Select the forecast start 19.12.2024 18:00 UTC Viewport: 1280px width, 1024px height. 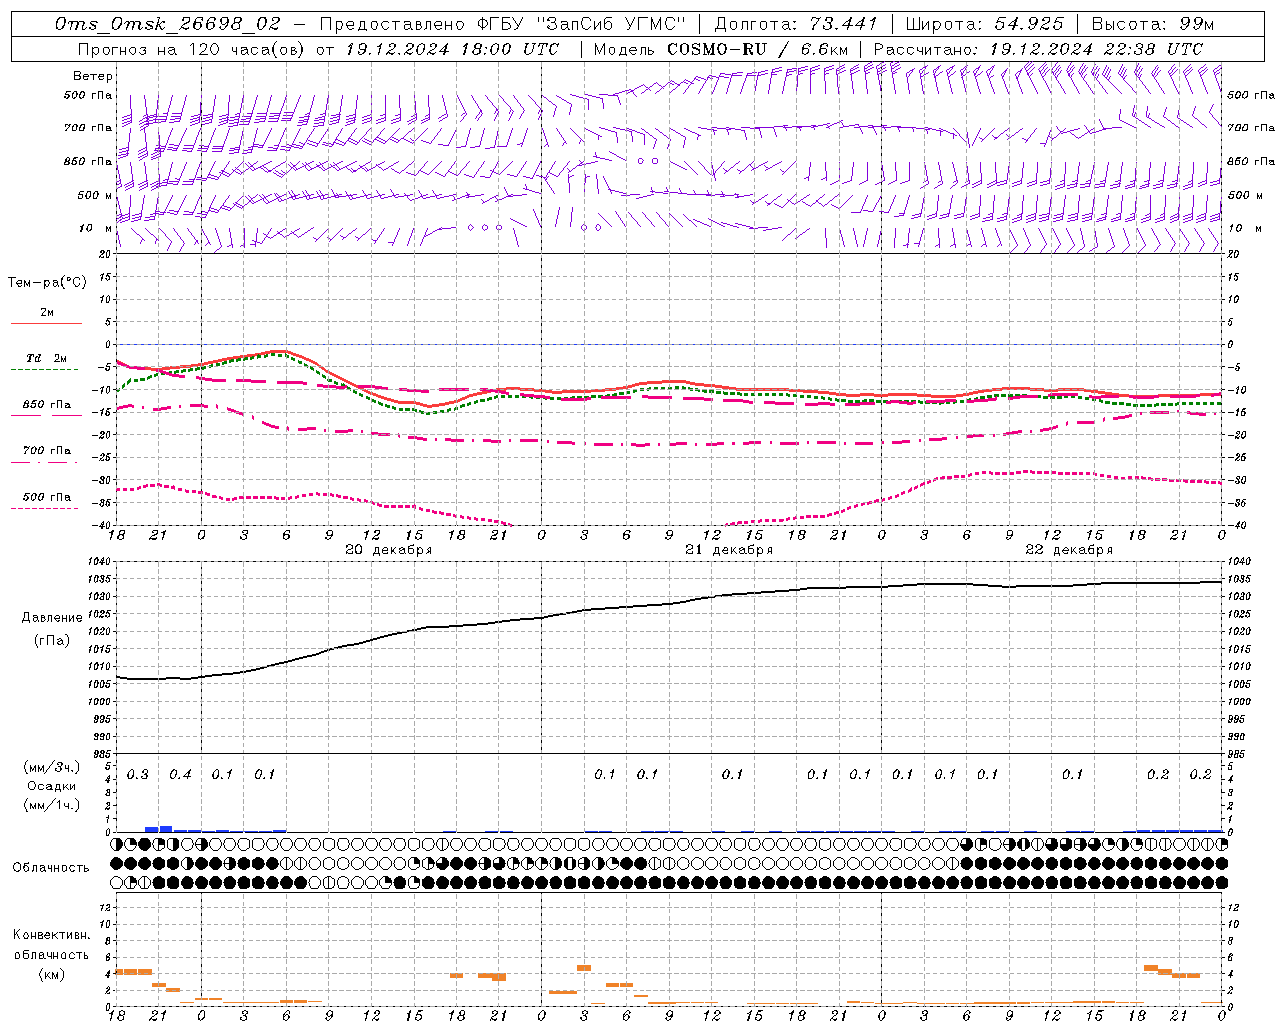[452, 49]
